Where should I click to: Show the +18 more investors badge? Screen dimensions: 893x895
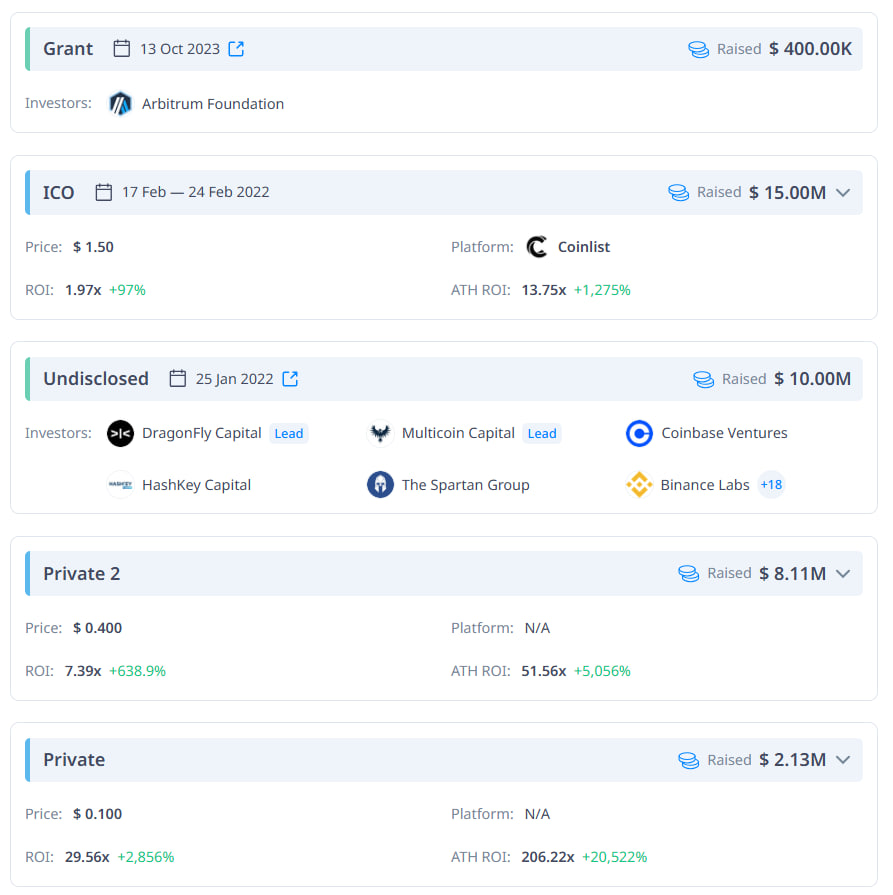click(x=771, y=485)
